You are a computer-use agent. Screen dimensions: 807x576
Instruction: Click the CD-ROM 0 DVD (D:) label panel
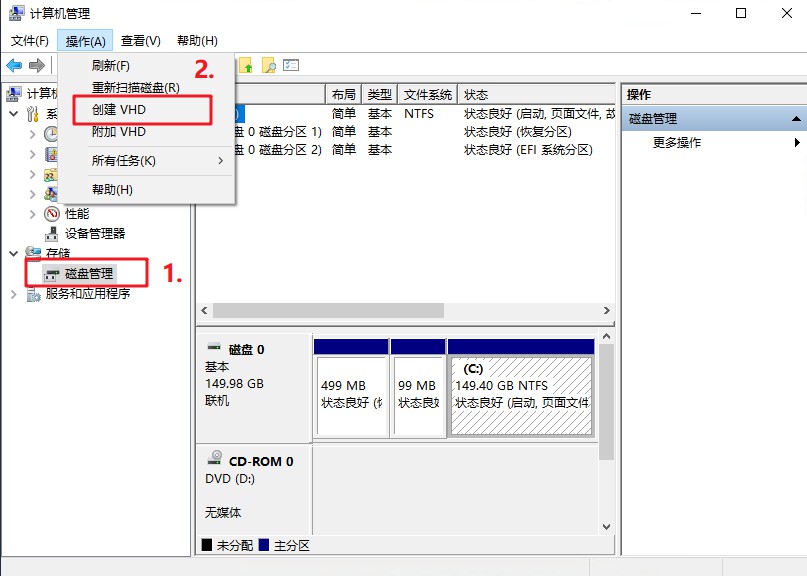click(254, 490)
